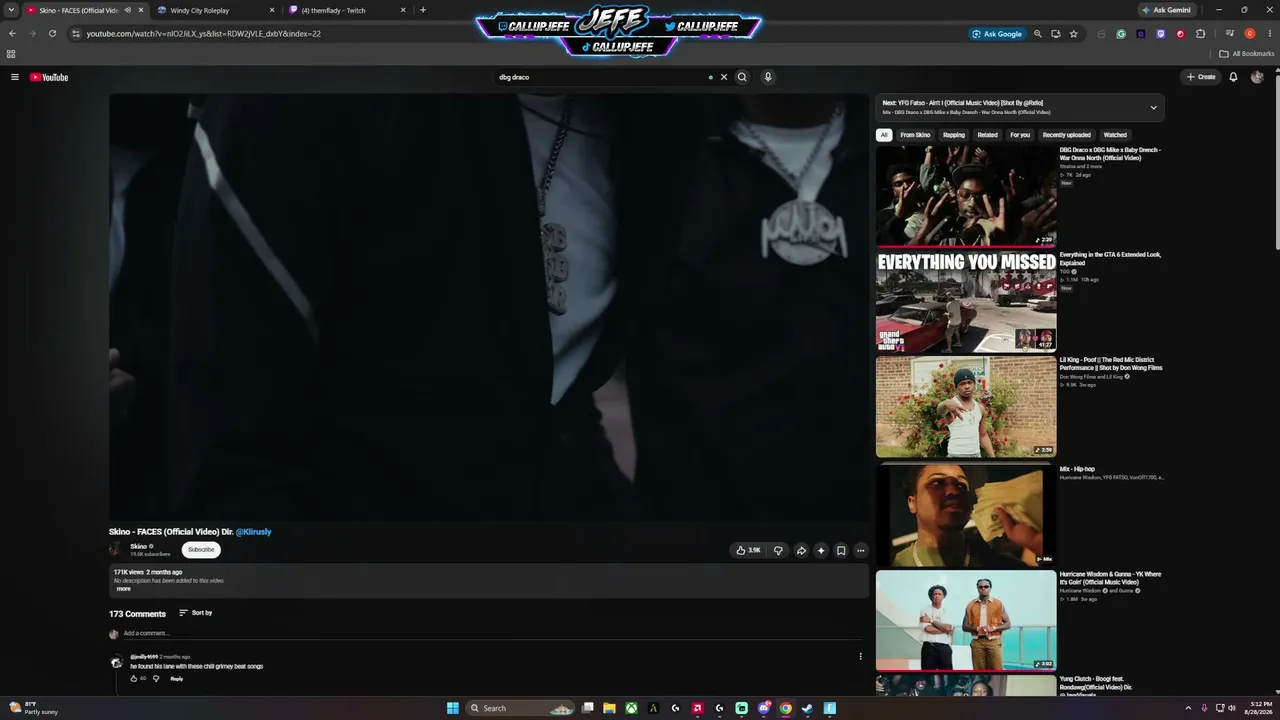Clear the search box text
The image size is (1280, 720).
[x=724, y=77]
